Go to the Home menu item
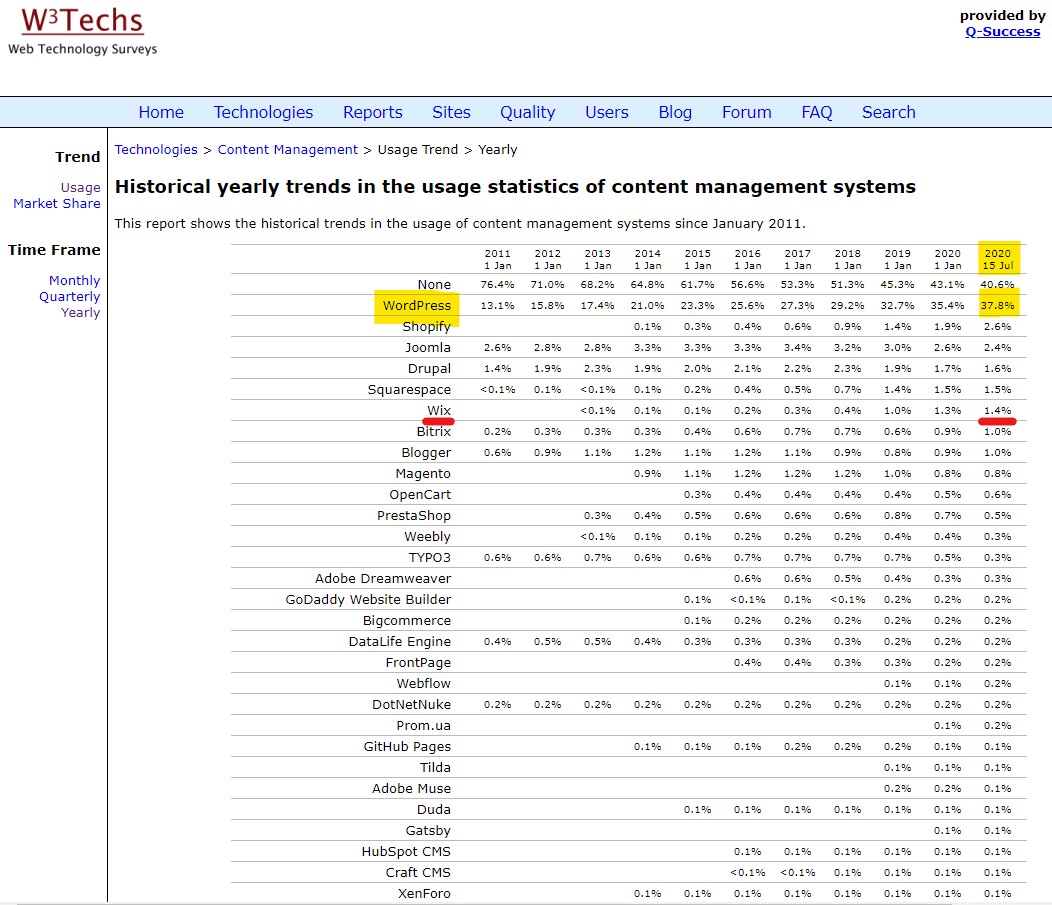The width and height of the screenshot is (1052, 905). [x=161, y=112]
